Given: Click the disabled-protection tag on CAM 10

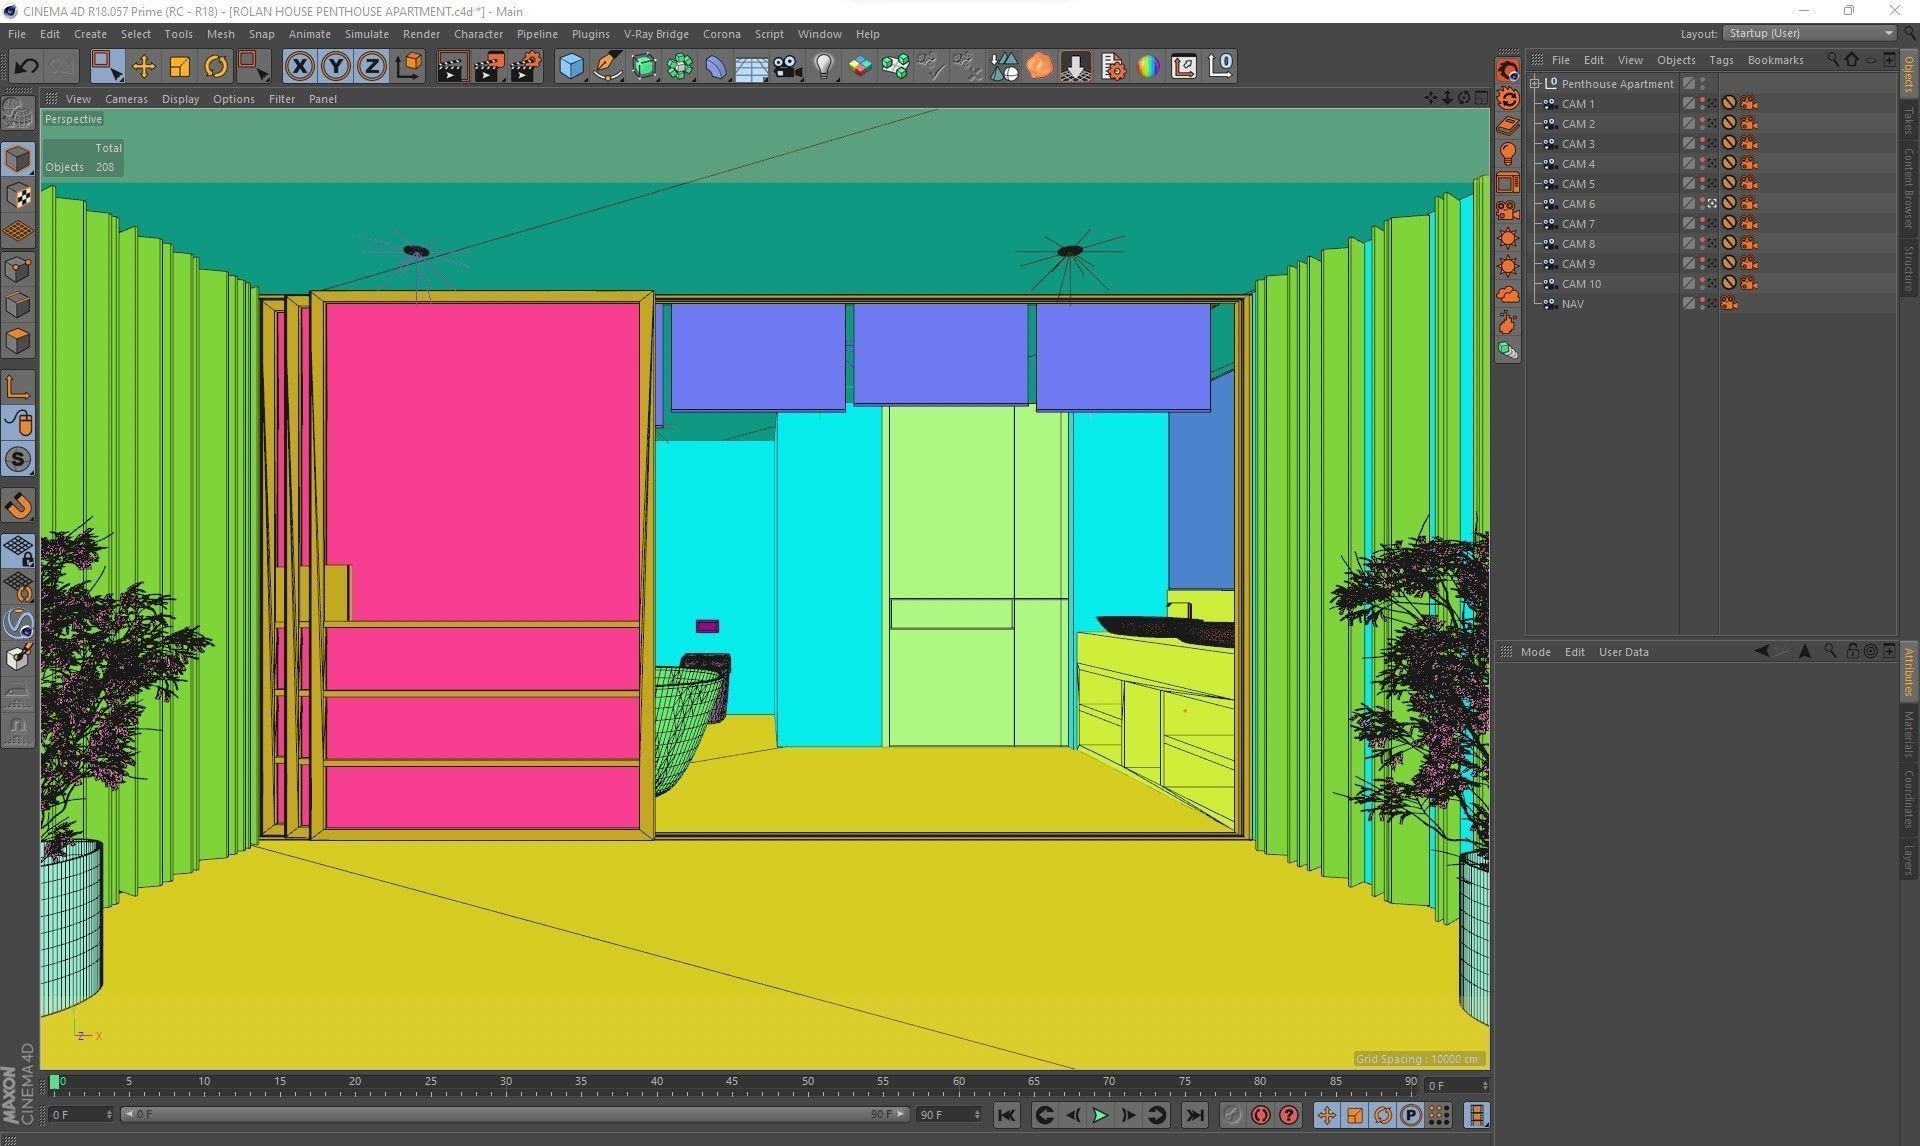Looking at the screenshot, I should click(x=1729, y=284).
